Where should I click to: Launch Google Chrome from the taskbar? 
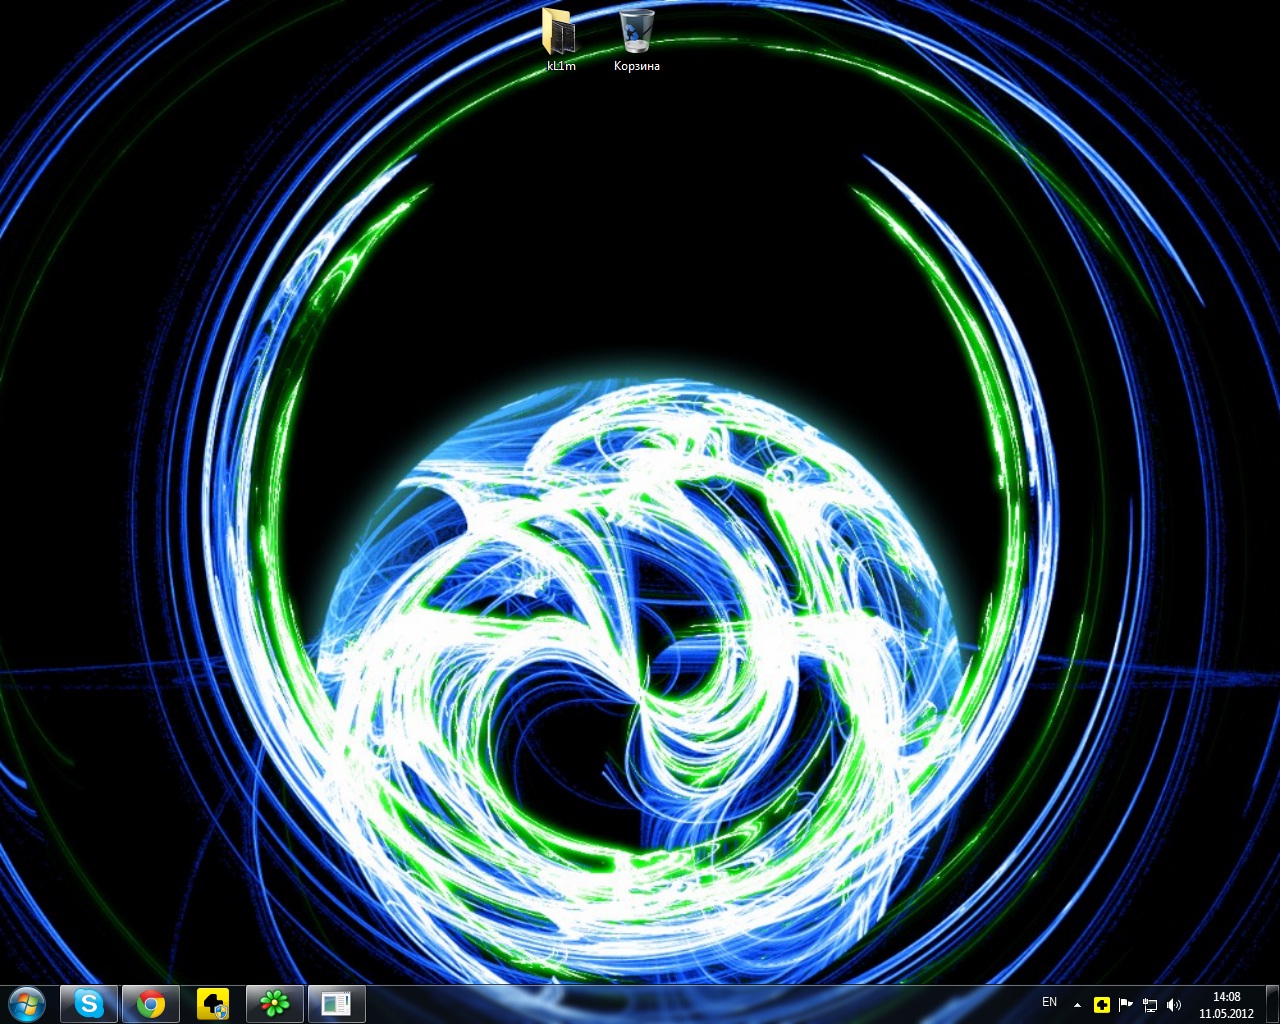[151, 1003]
